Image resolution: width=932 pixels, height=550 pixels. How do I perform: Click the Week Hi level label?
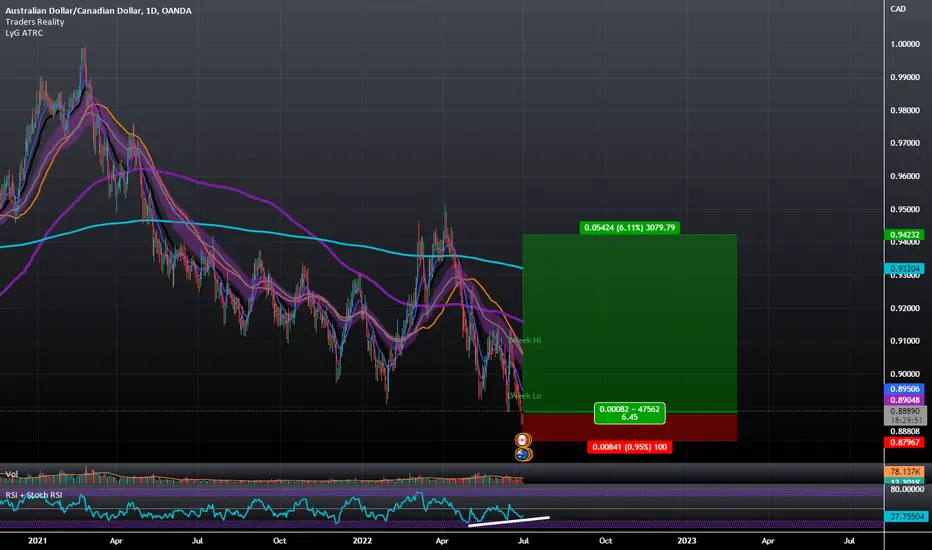point(525,341)
